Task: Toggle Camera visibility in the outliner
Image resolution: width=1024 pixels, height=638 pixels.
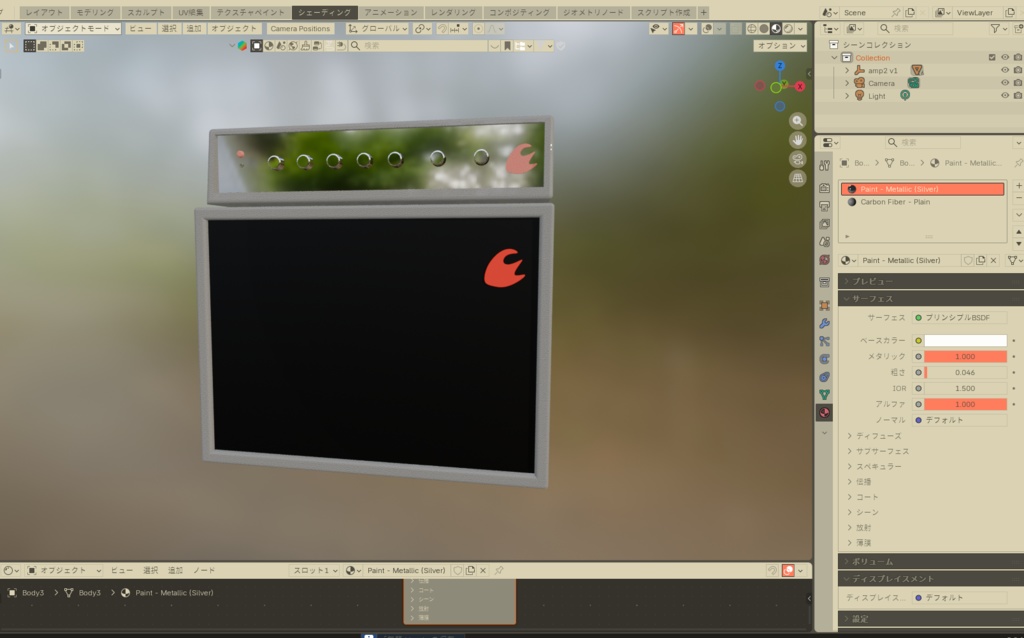Action: 1005,83
